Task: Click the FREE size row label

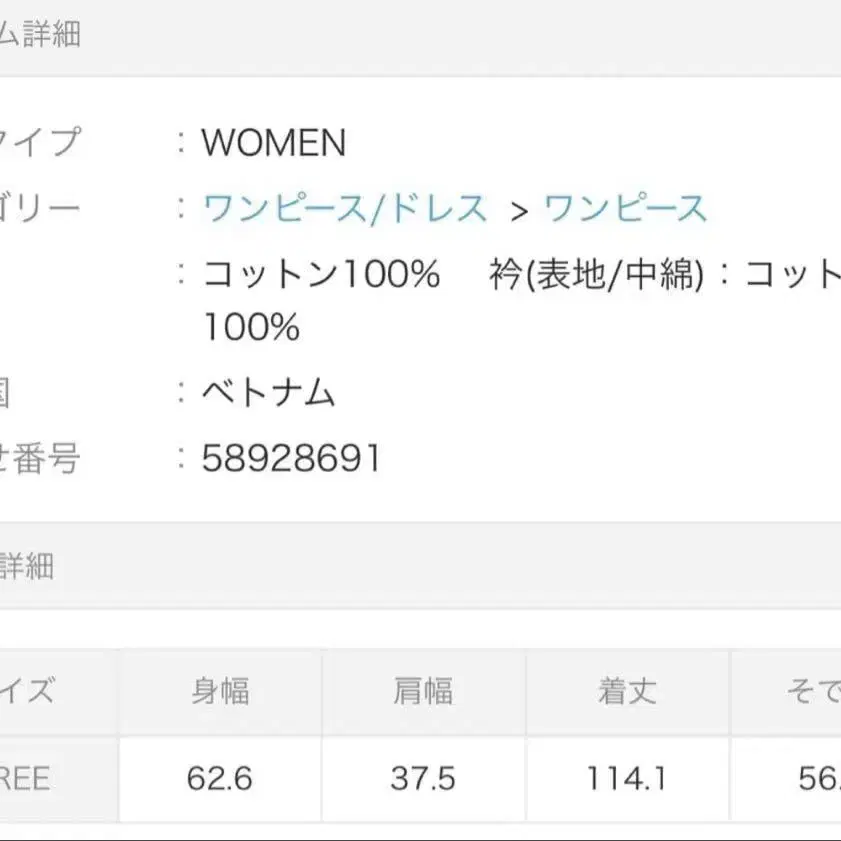Action: [25, 779]
